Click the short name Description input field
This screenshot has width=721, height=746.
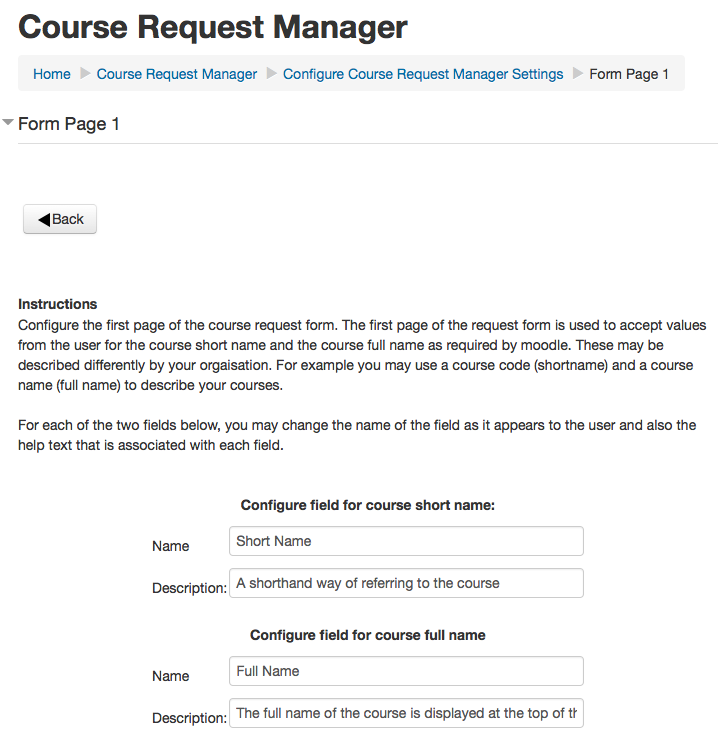(x=406, y=583)
